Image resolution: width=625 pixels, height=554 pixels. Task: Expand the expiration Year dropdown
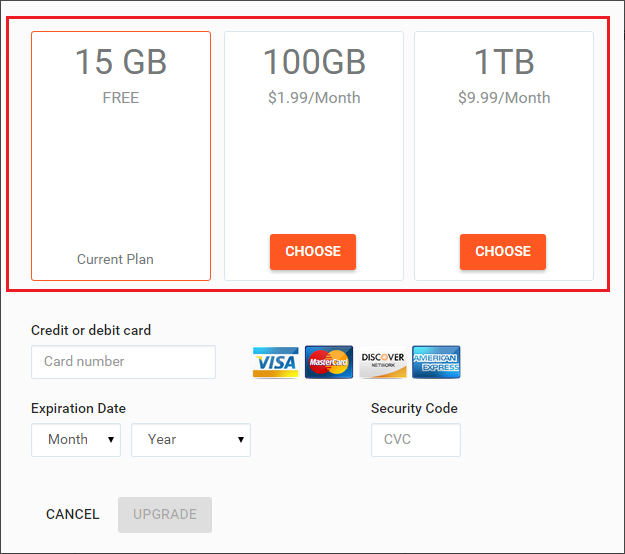[191, 440]
